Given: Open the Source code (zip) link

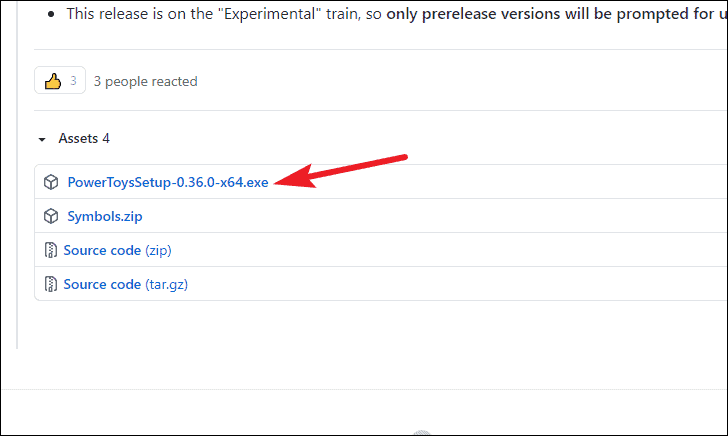Looking at the screenshot, I should (x=102, y=250).
